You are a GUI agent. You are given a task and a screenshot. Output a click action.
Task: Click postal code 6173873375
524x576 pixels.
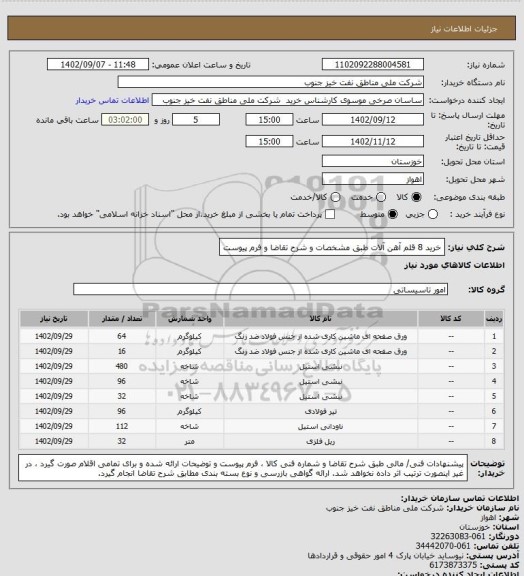click(453, 565)
